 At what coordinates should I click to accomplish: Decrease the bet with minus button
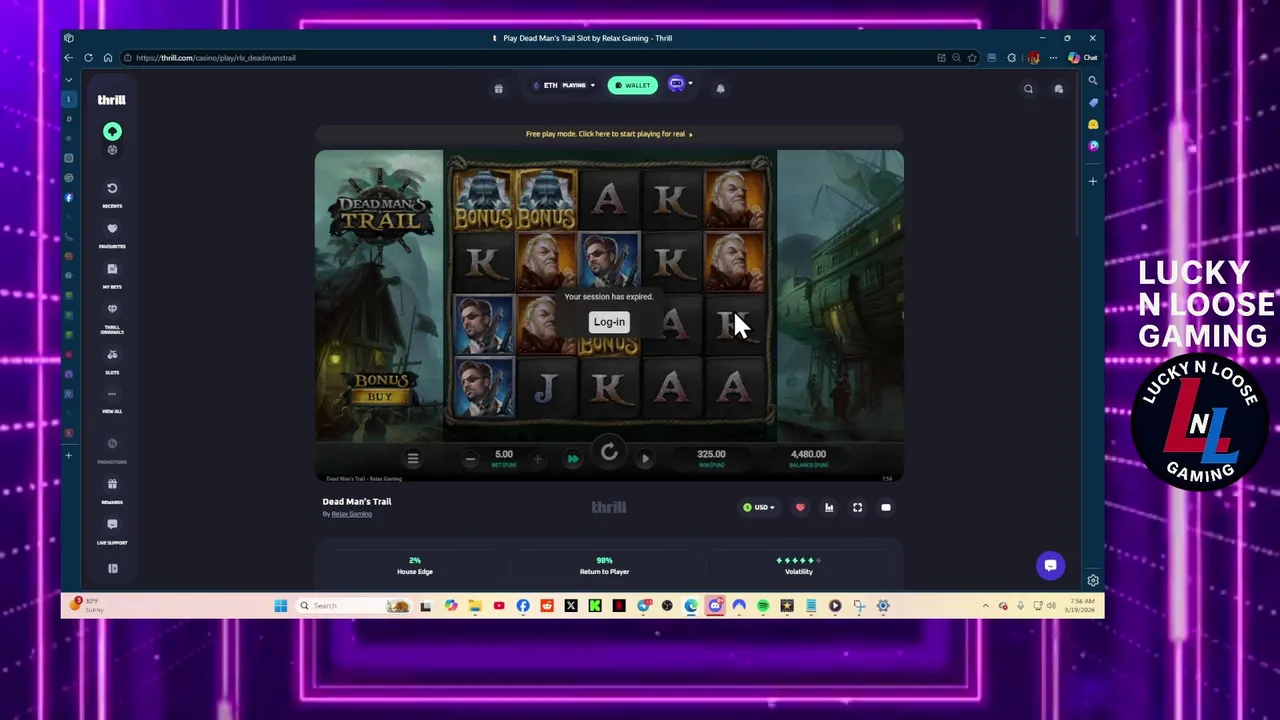tap(470, 459)
